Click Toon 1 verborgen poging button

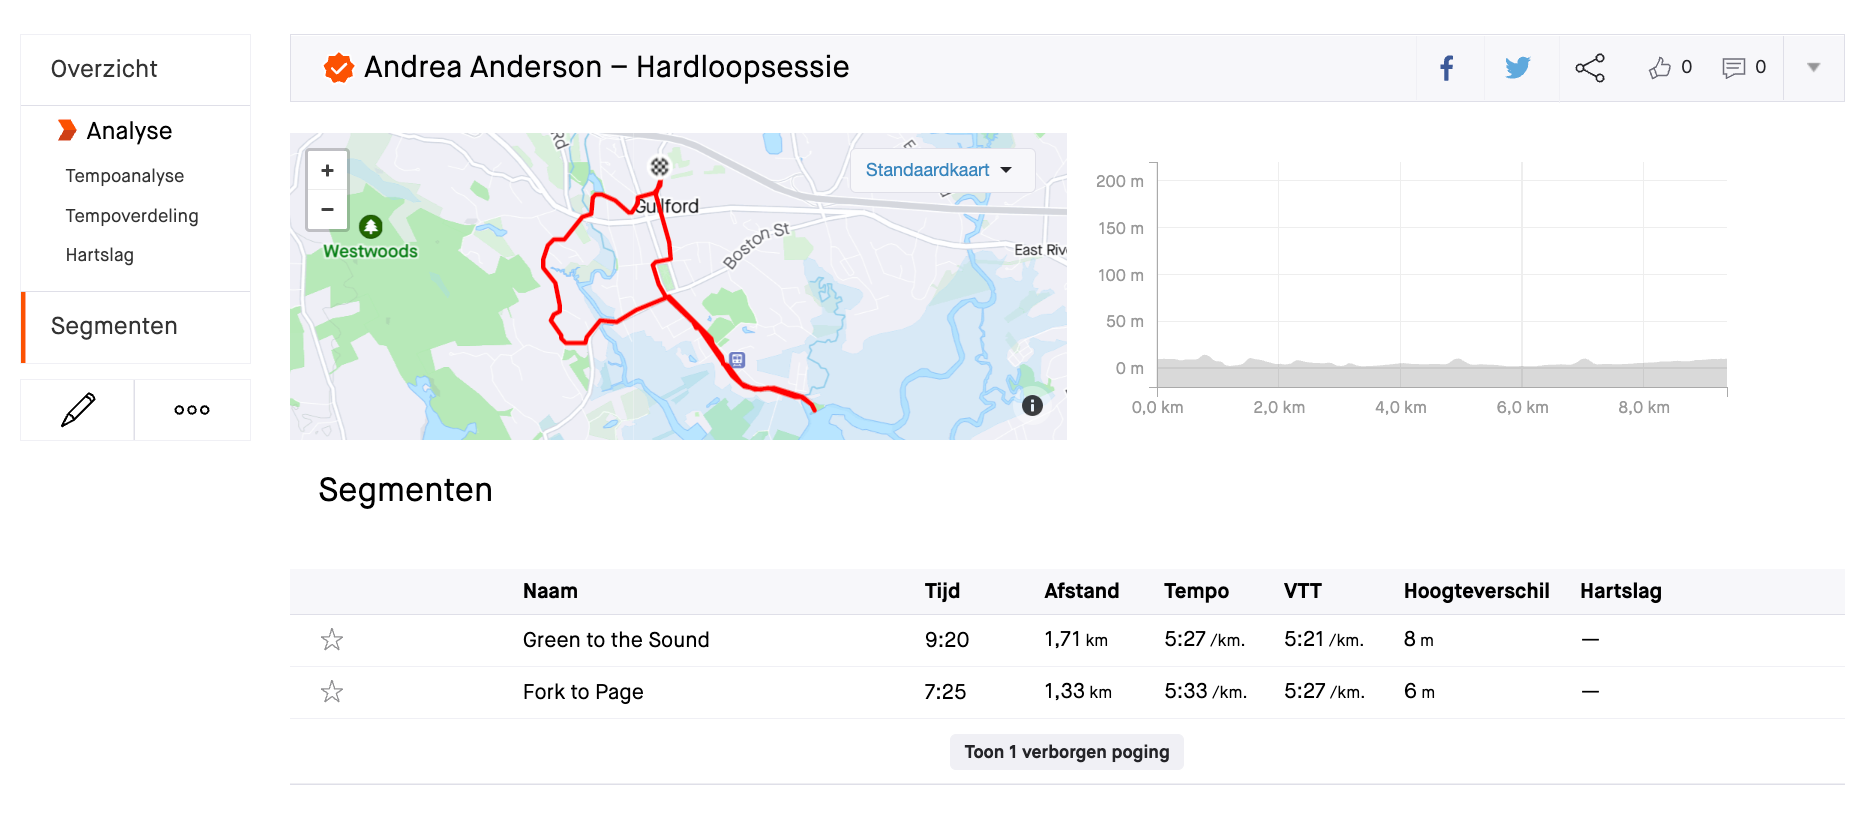pos(1066,752)
